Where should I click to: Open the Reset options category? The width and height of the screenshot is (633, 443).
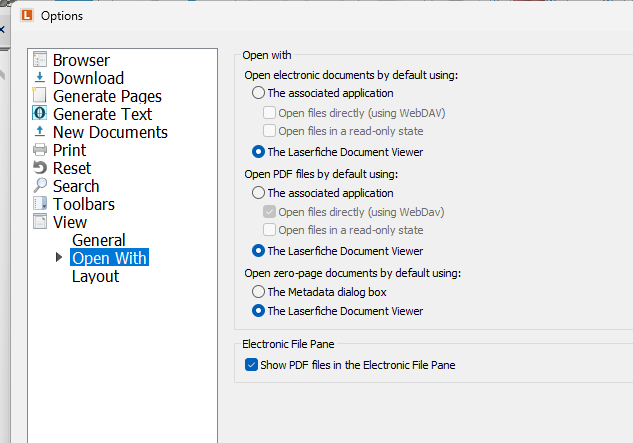point(72,168)
